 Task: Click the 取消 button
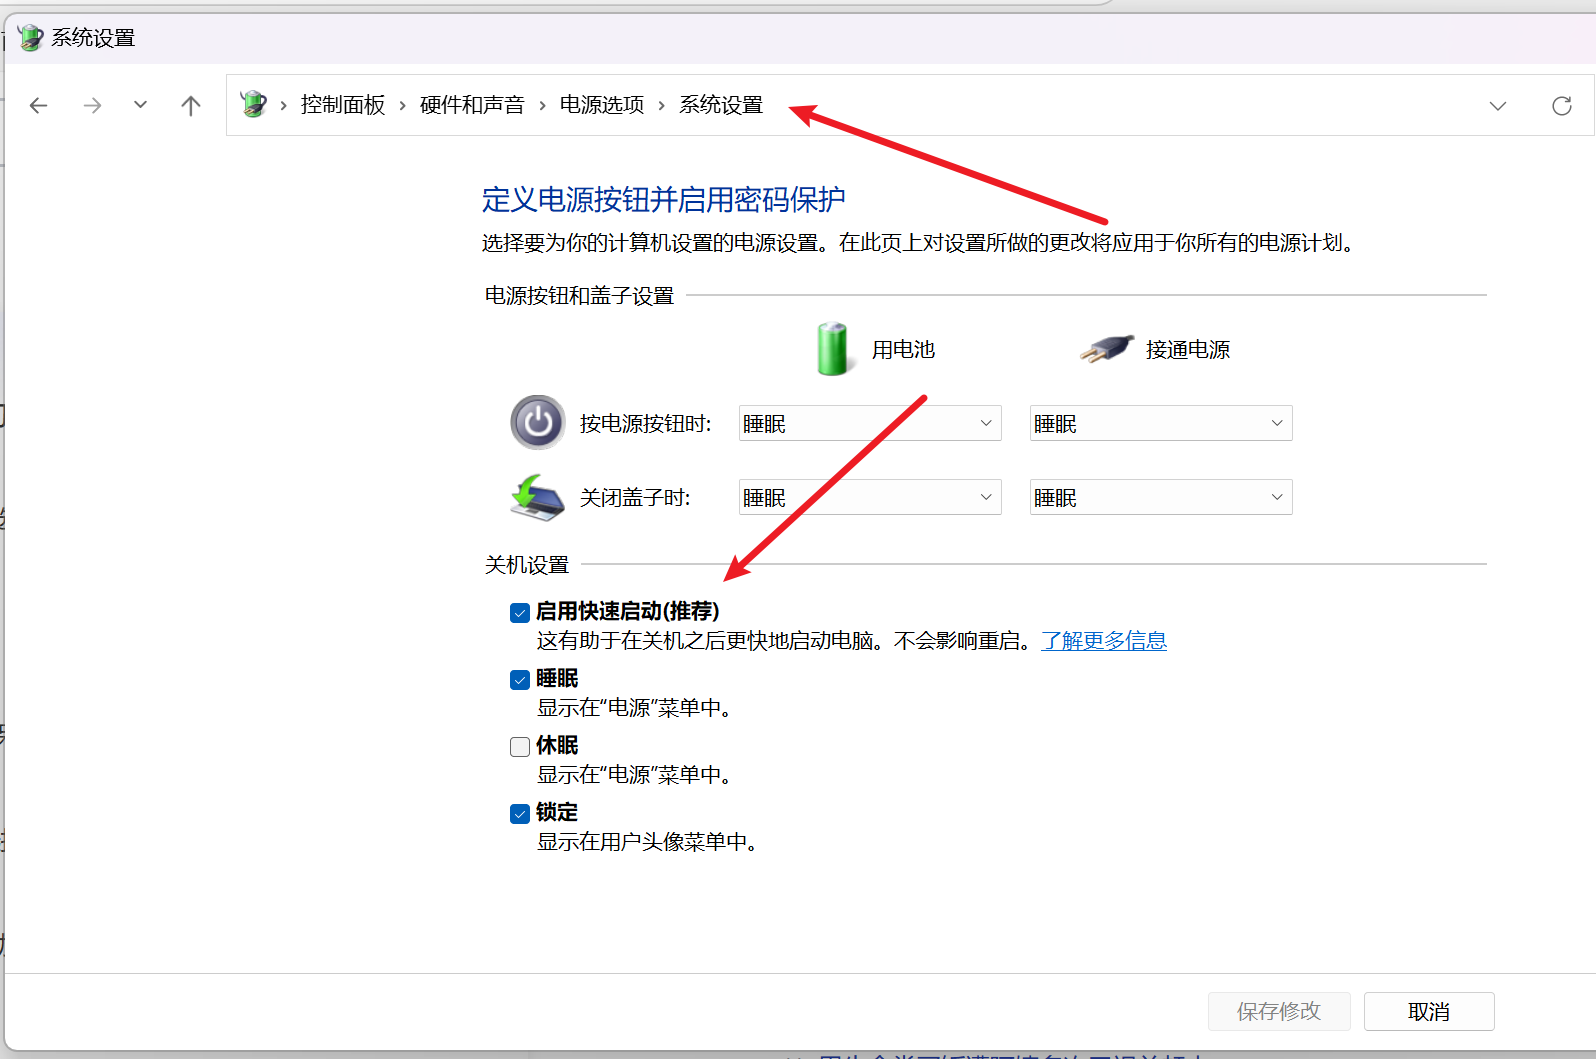pyautogui.click(x=1429, y=1011)
